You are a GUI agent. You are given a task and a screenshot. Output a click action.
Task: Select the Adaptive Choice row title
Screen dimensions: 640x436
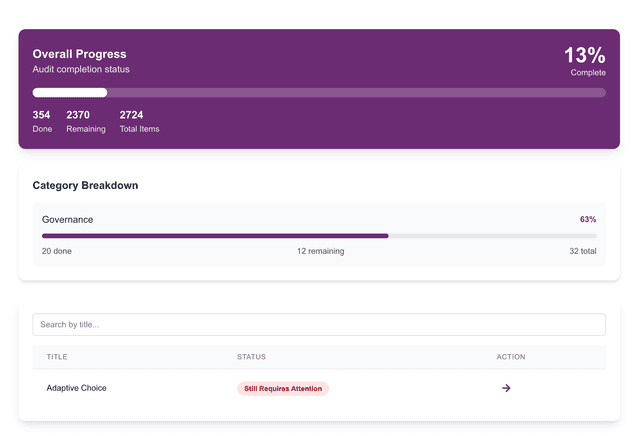pyautogui.click(x=76, y=388)
